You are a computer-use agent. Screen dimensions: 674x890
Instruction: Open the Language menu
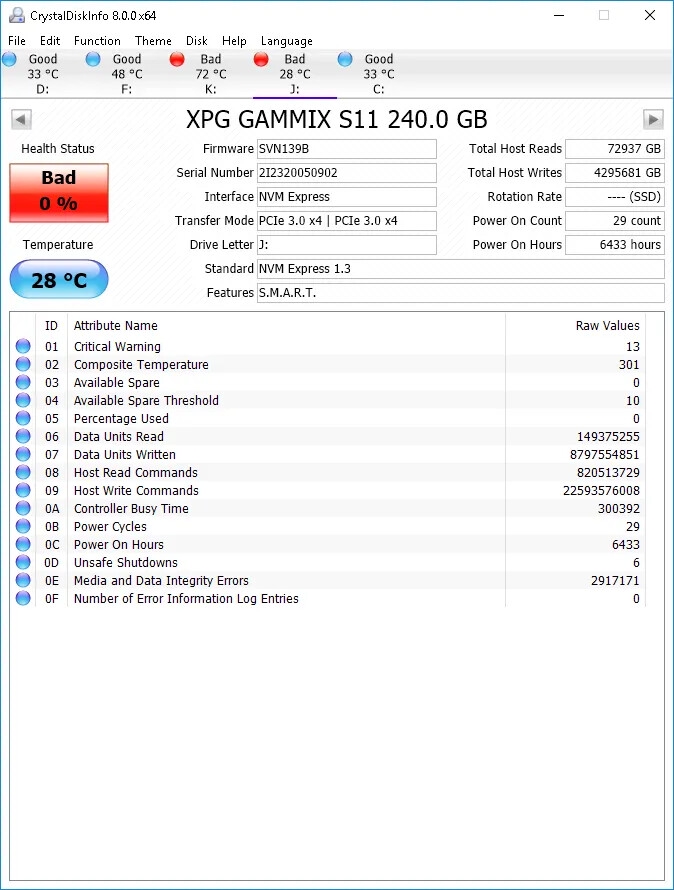(x=287, y=41)
